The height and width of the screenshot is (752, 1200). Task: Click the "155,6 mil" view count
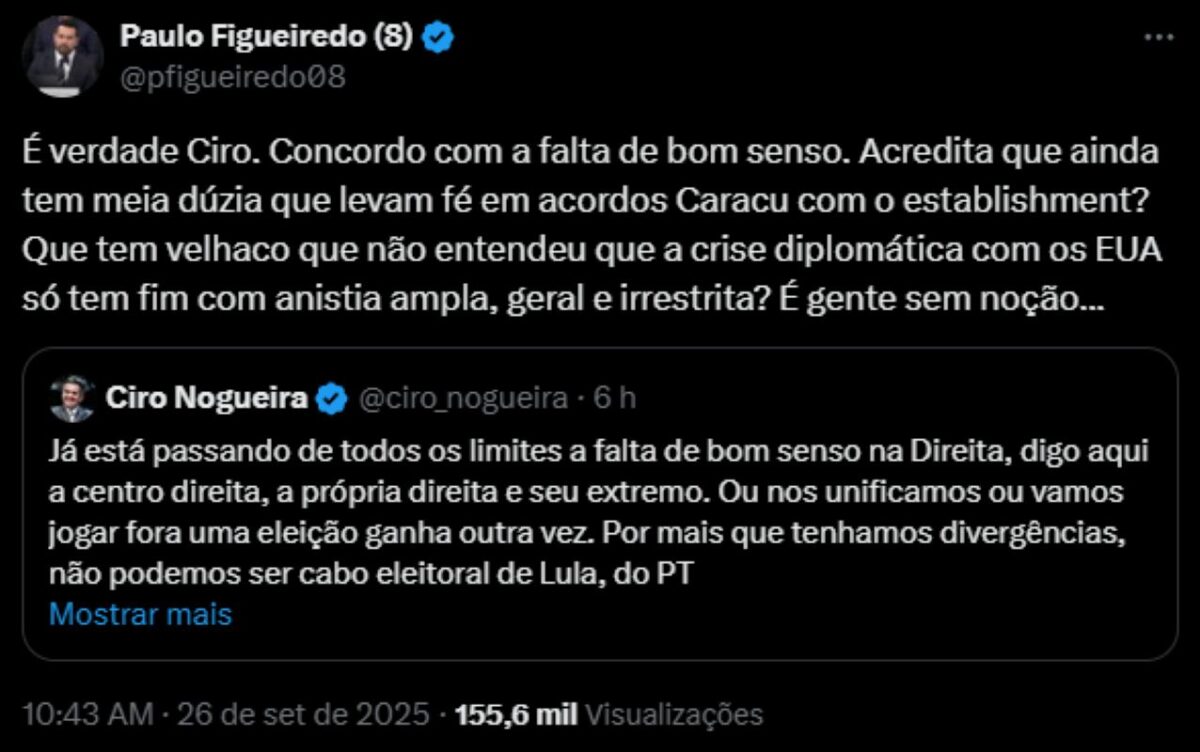click(516, 715)
